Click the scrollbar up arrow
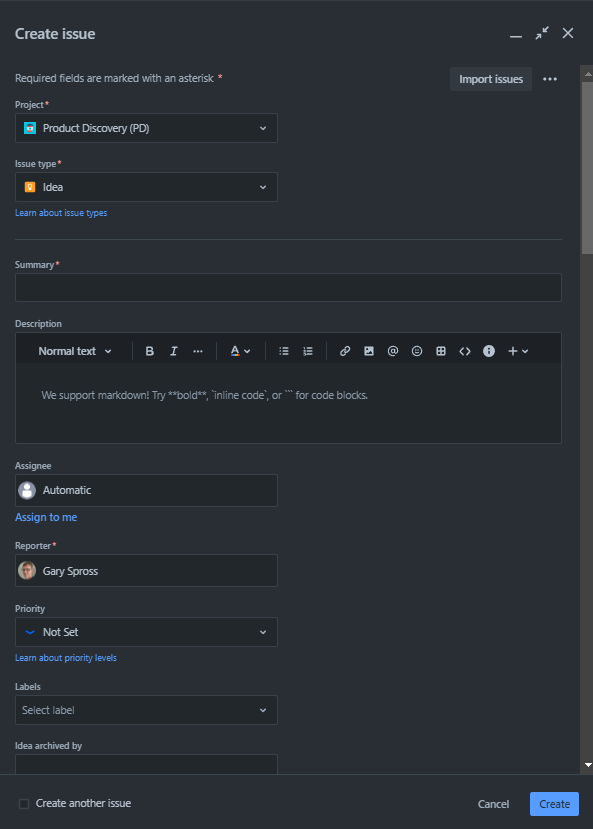This screenshot has height=829, width=593. [588, 75]
